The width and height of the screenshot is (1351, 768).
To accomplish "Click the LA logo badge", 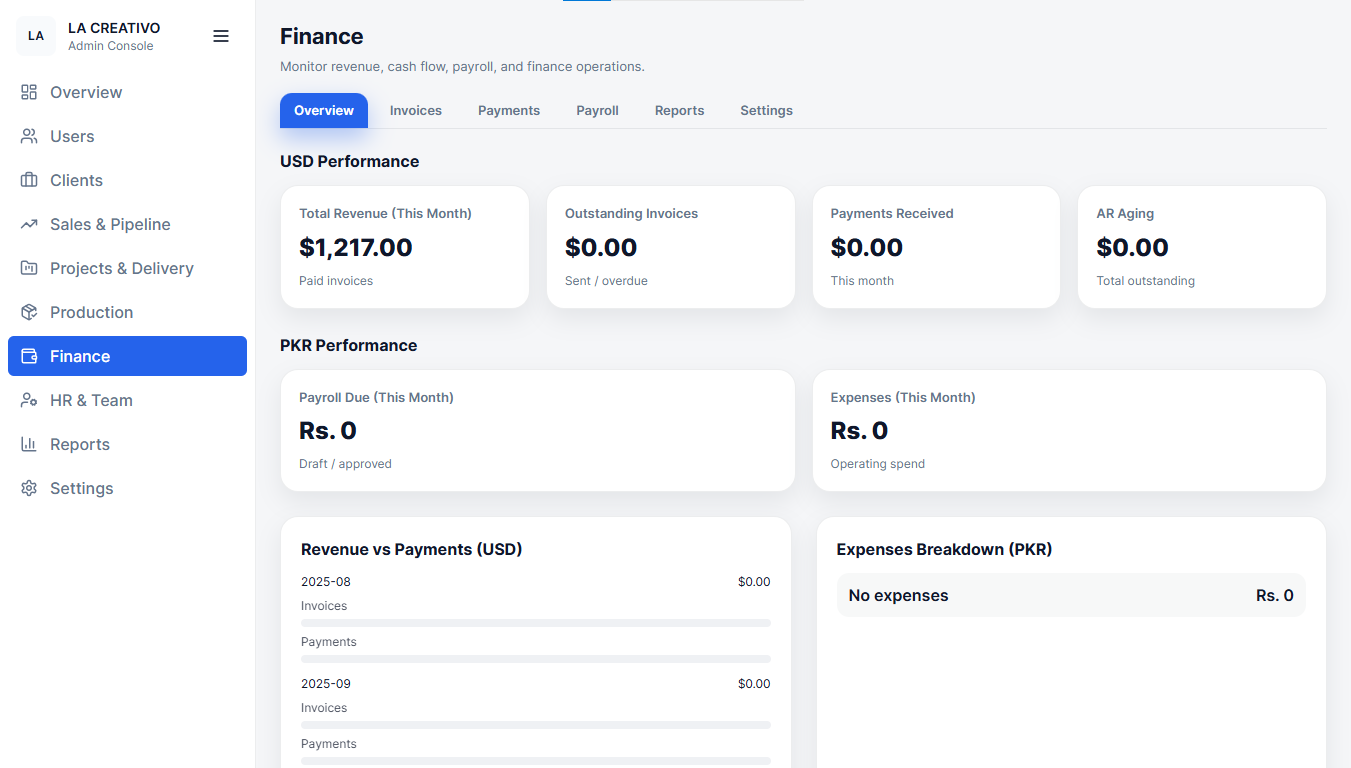I will [36, 36].
